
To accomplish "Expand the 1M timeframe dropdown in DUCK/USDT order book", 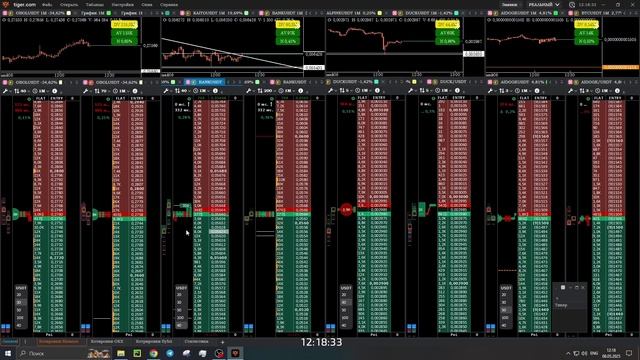I will [x=446, y=90].
